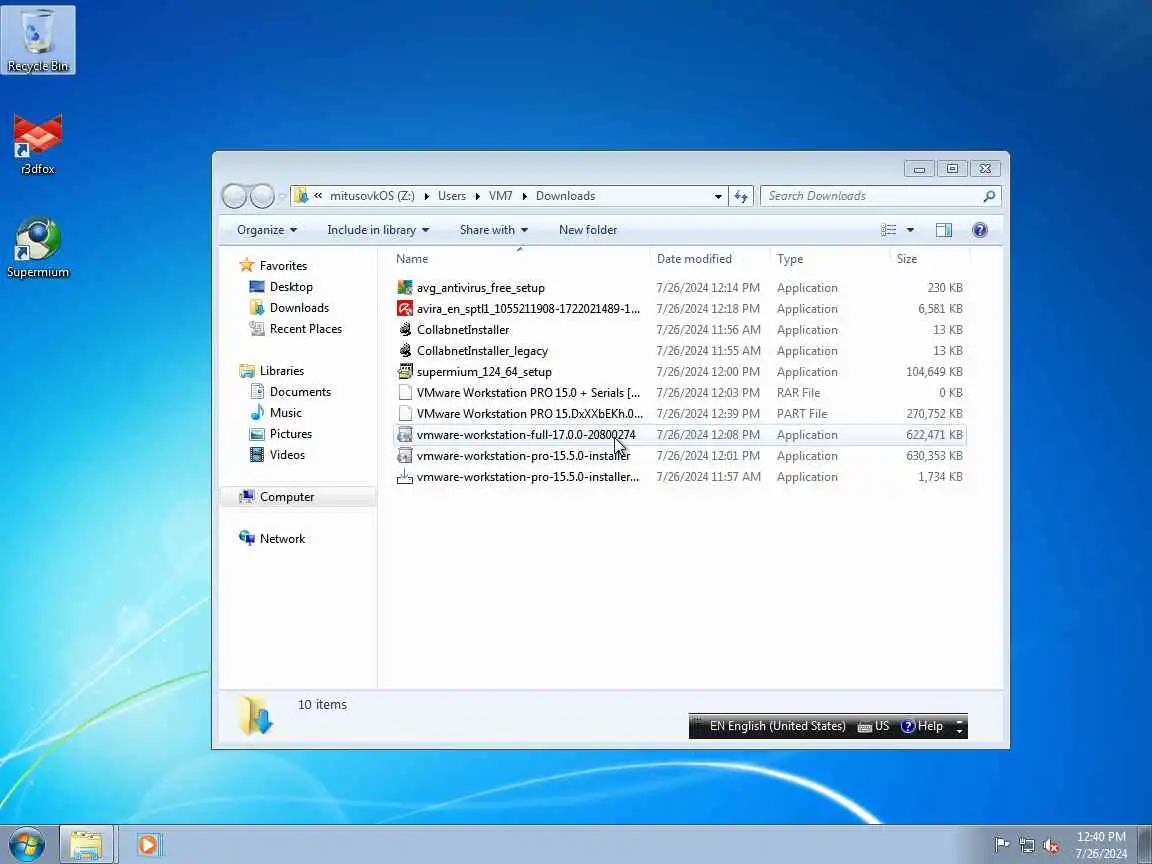Select the Supermium desktop shortcut
Screen dimensions: 1152x864
(x=37, y=248)
